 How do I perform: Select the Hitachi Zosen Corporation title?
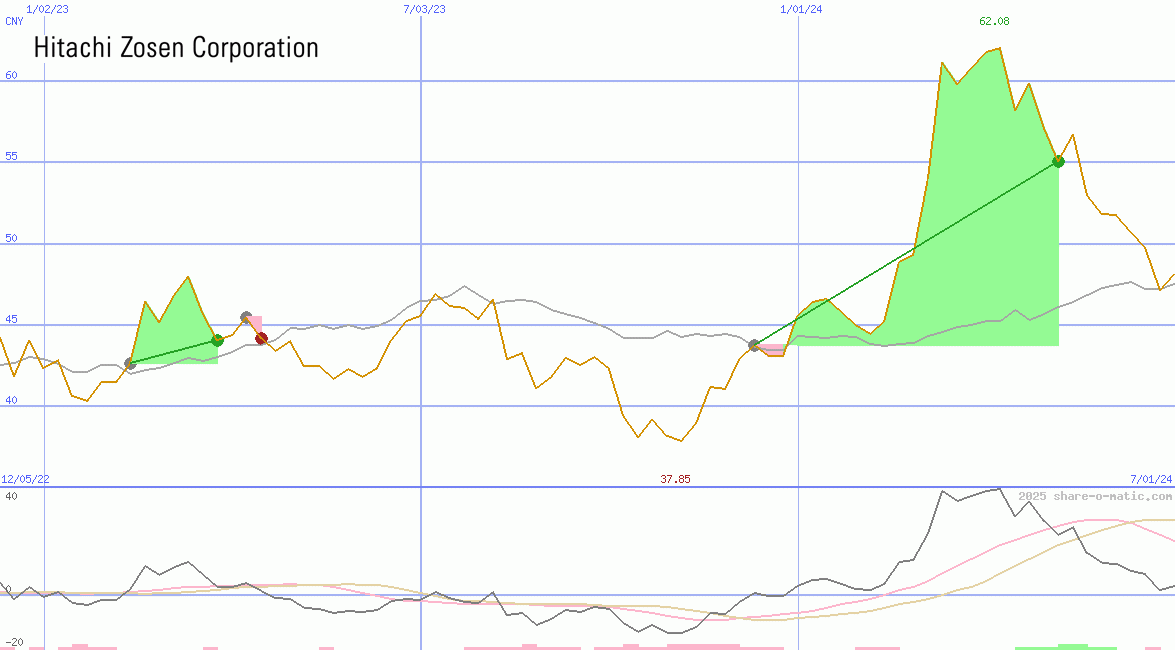coord(176,47)
